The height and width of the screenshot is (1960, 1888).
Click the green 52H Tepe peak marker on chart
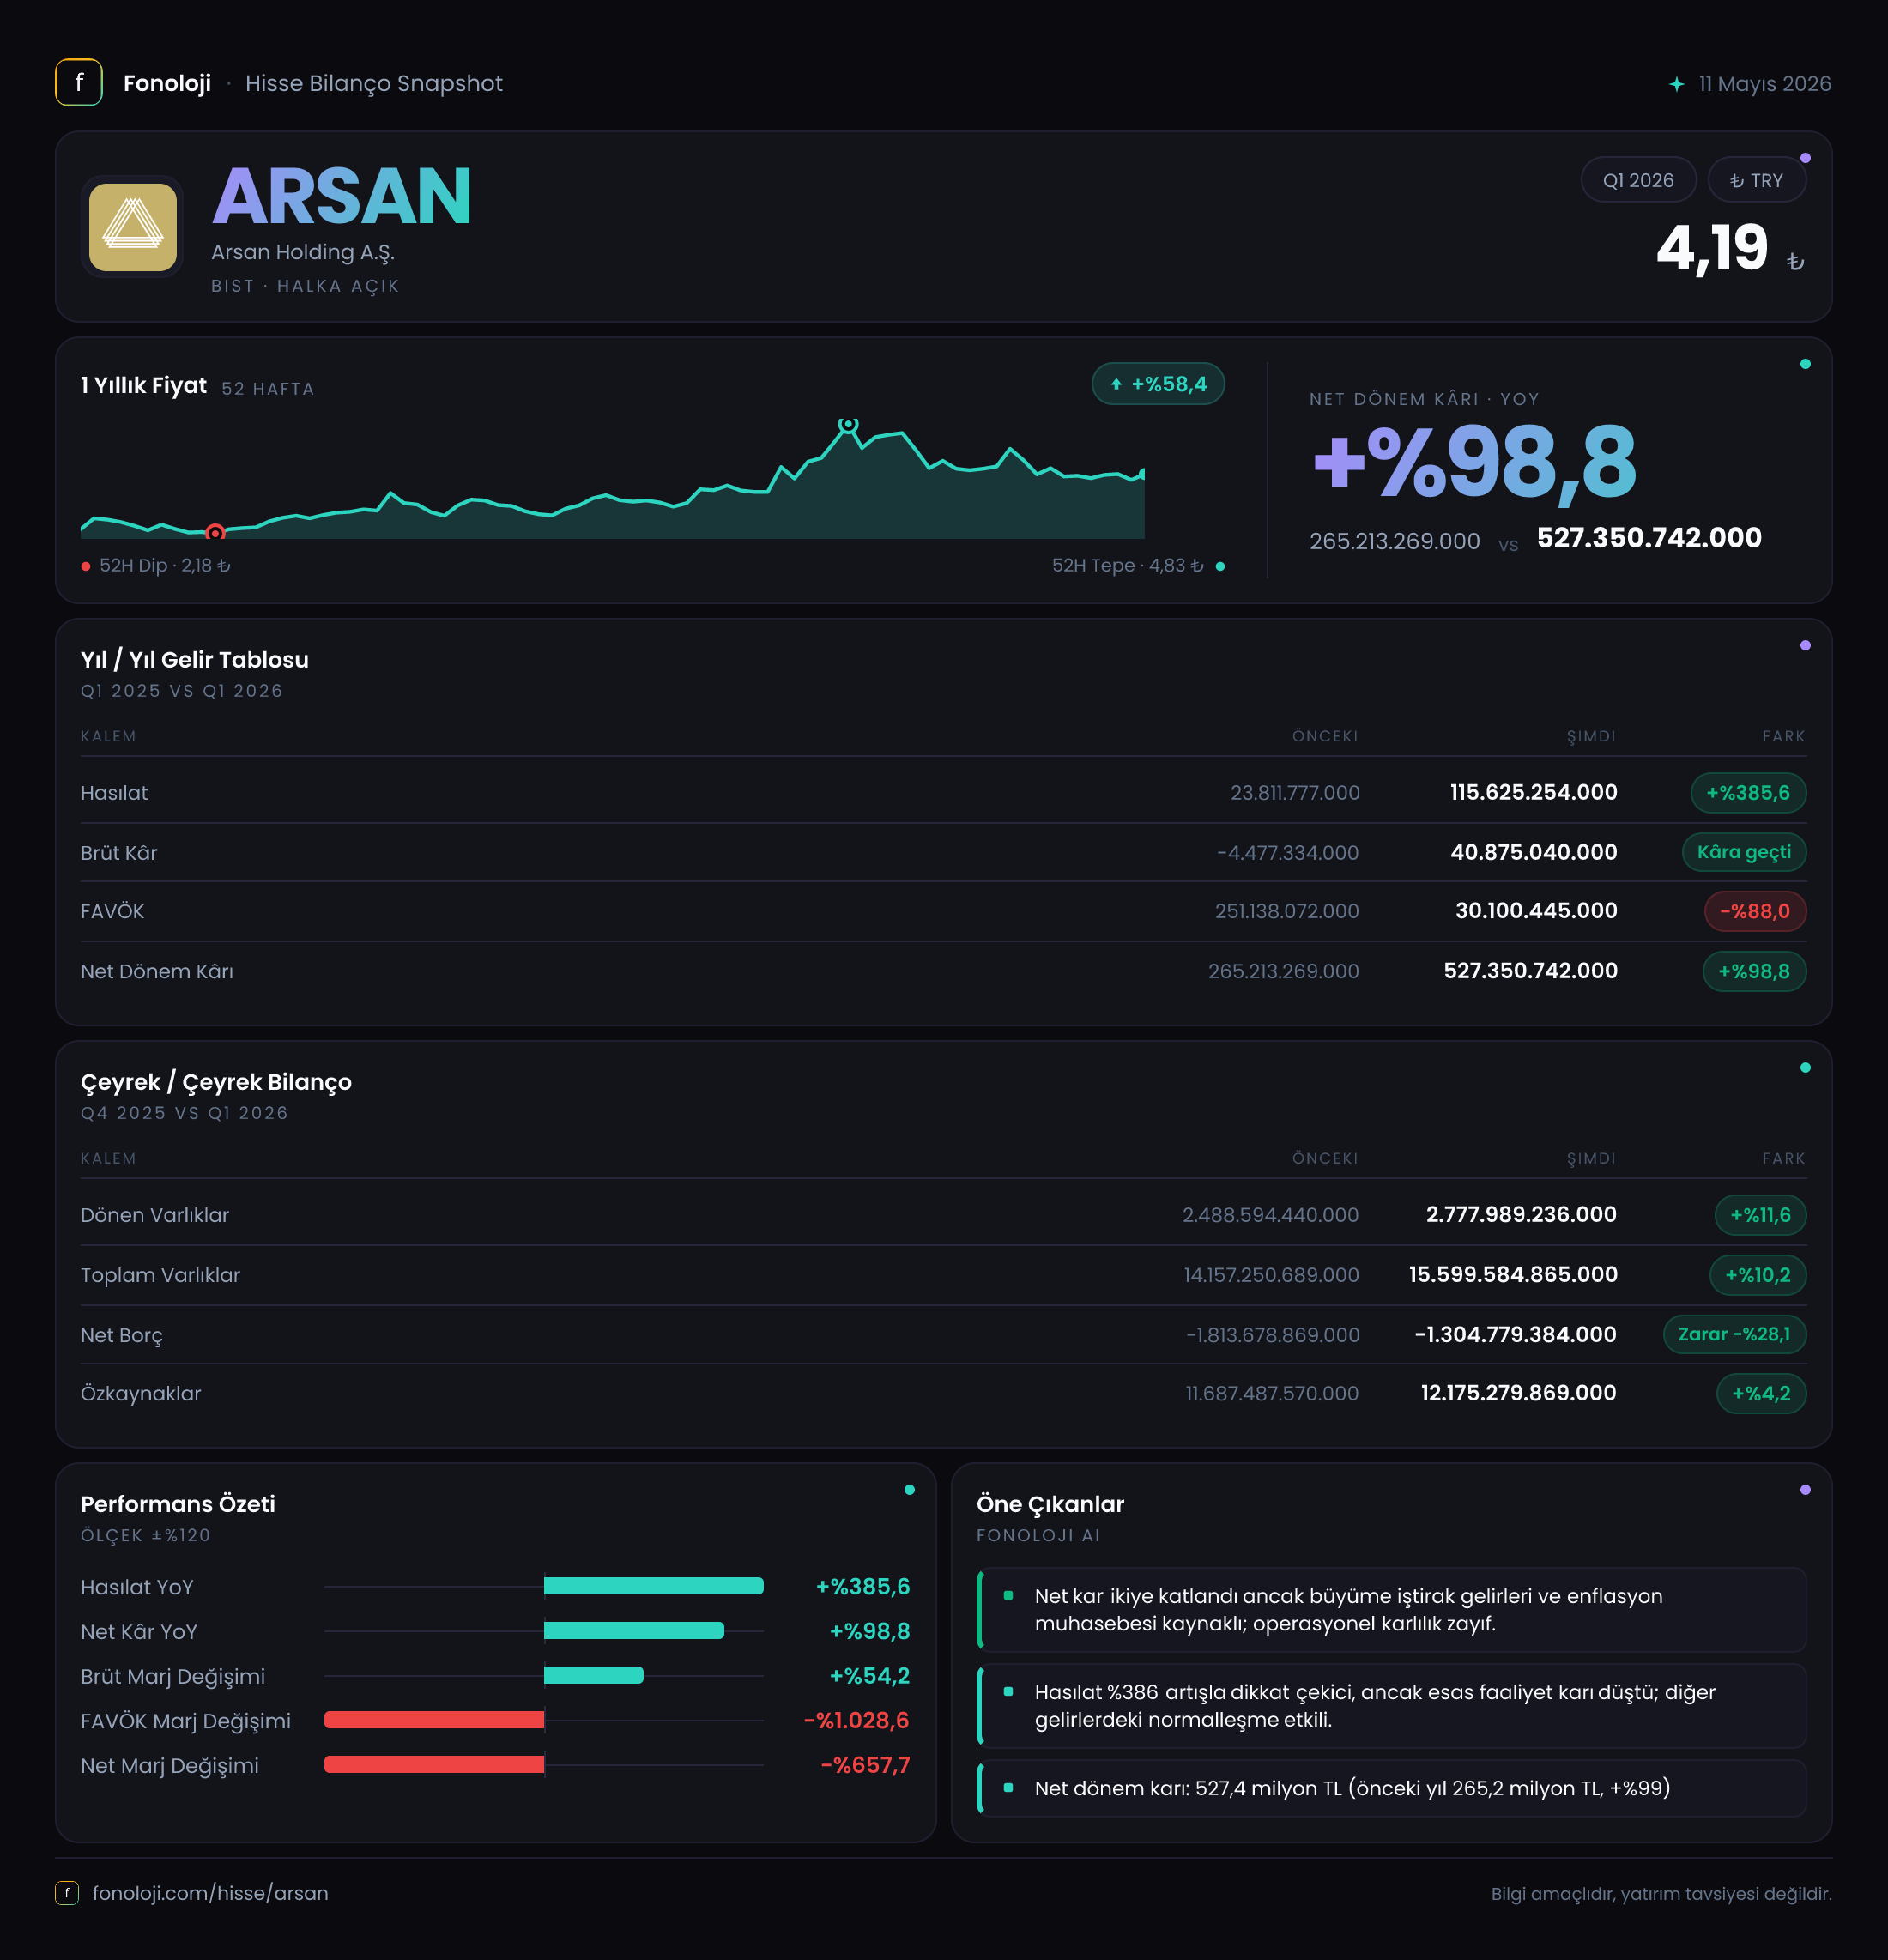(848, 424)
